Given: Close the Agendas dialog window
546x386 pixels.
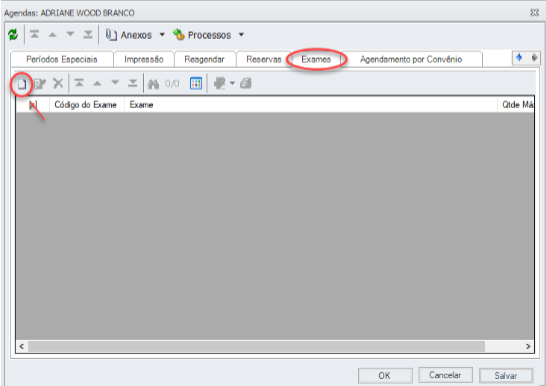Looking at the screenshot, I should (x=535, y=13).
